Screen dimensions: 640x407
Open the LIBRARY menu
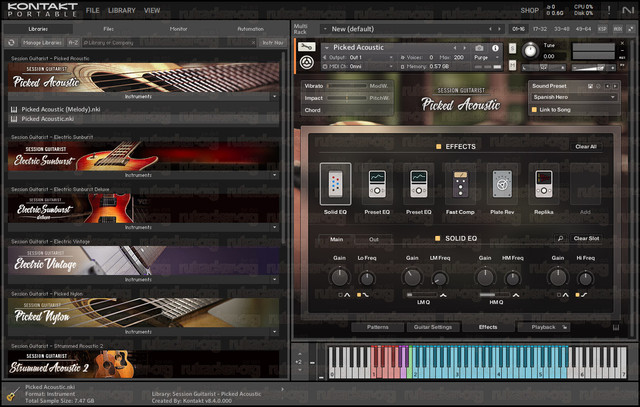(122, 10)
